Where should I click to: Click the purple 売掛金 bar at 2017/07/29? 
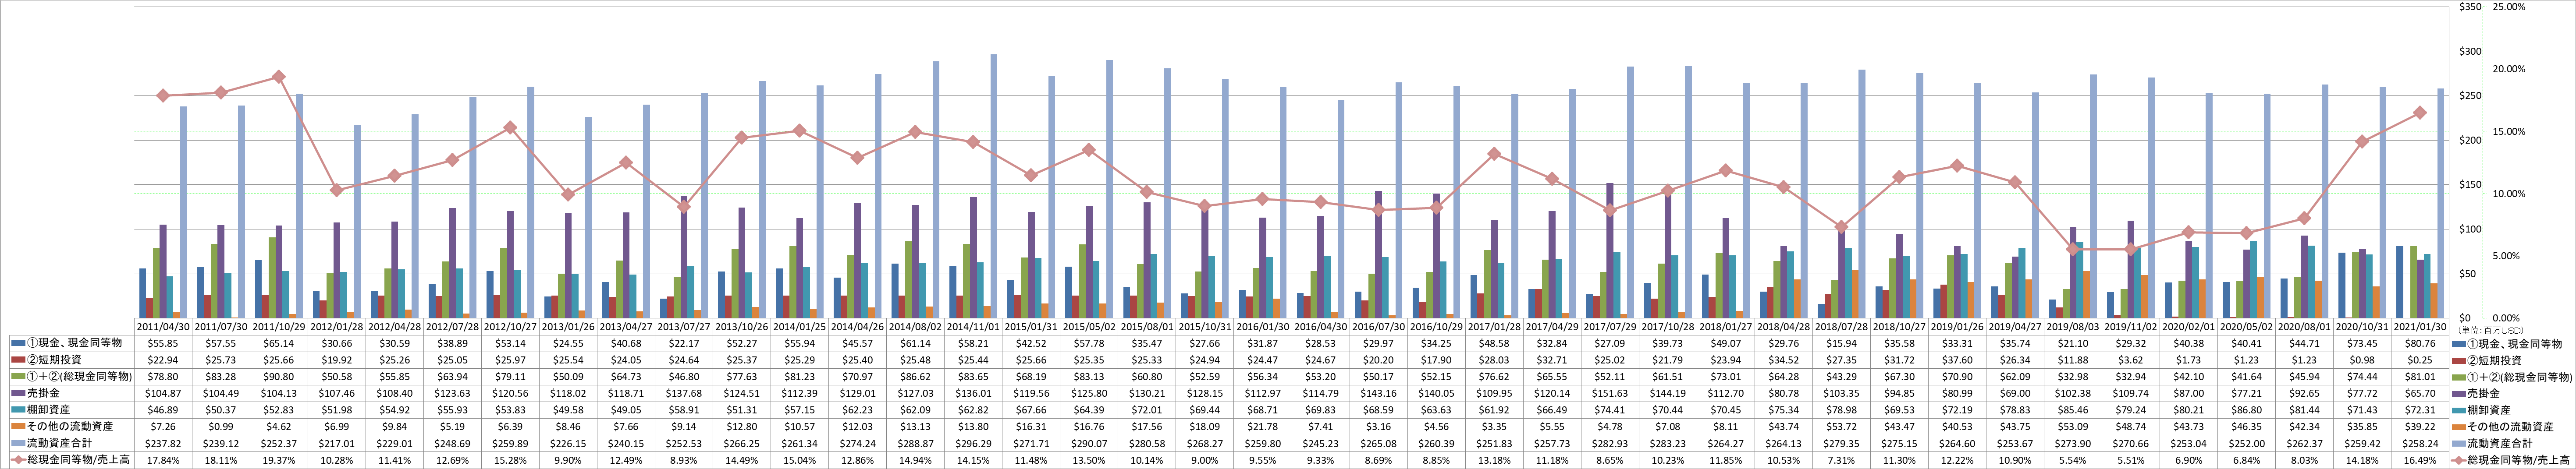[1610, 251]
